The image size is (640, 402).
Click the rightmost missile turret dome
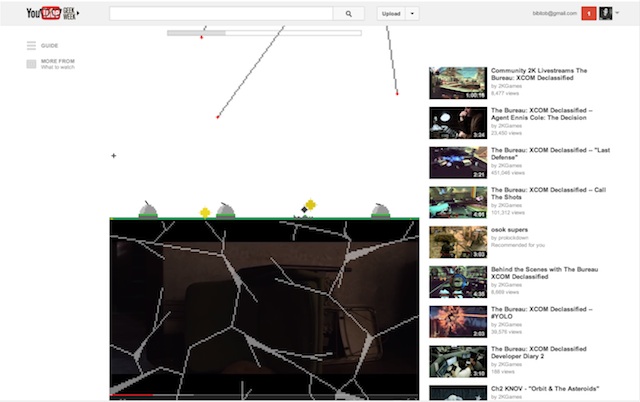[380, 210]
